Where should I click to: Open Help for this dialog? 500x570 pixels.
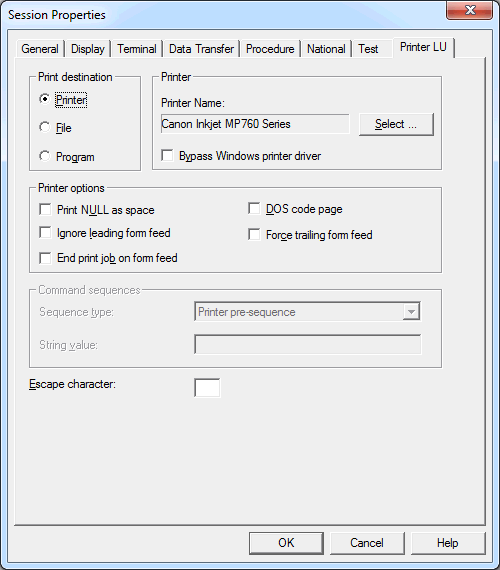tap(448, 543)
